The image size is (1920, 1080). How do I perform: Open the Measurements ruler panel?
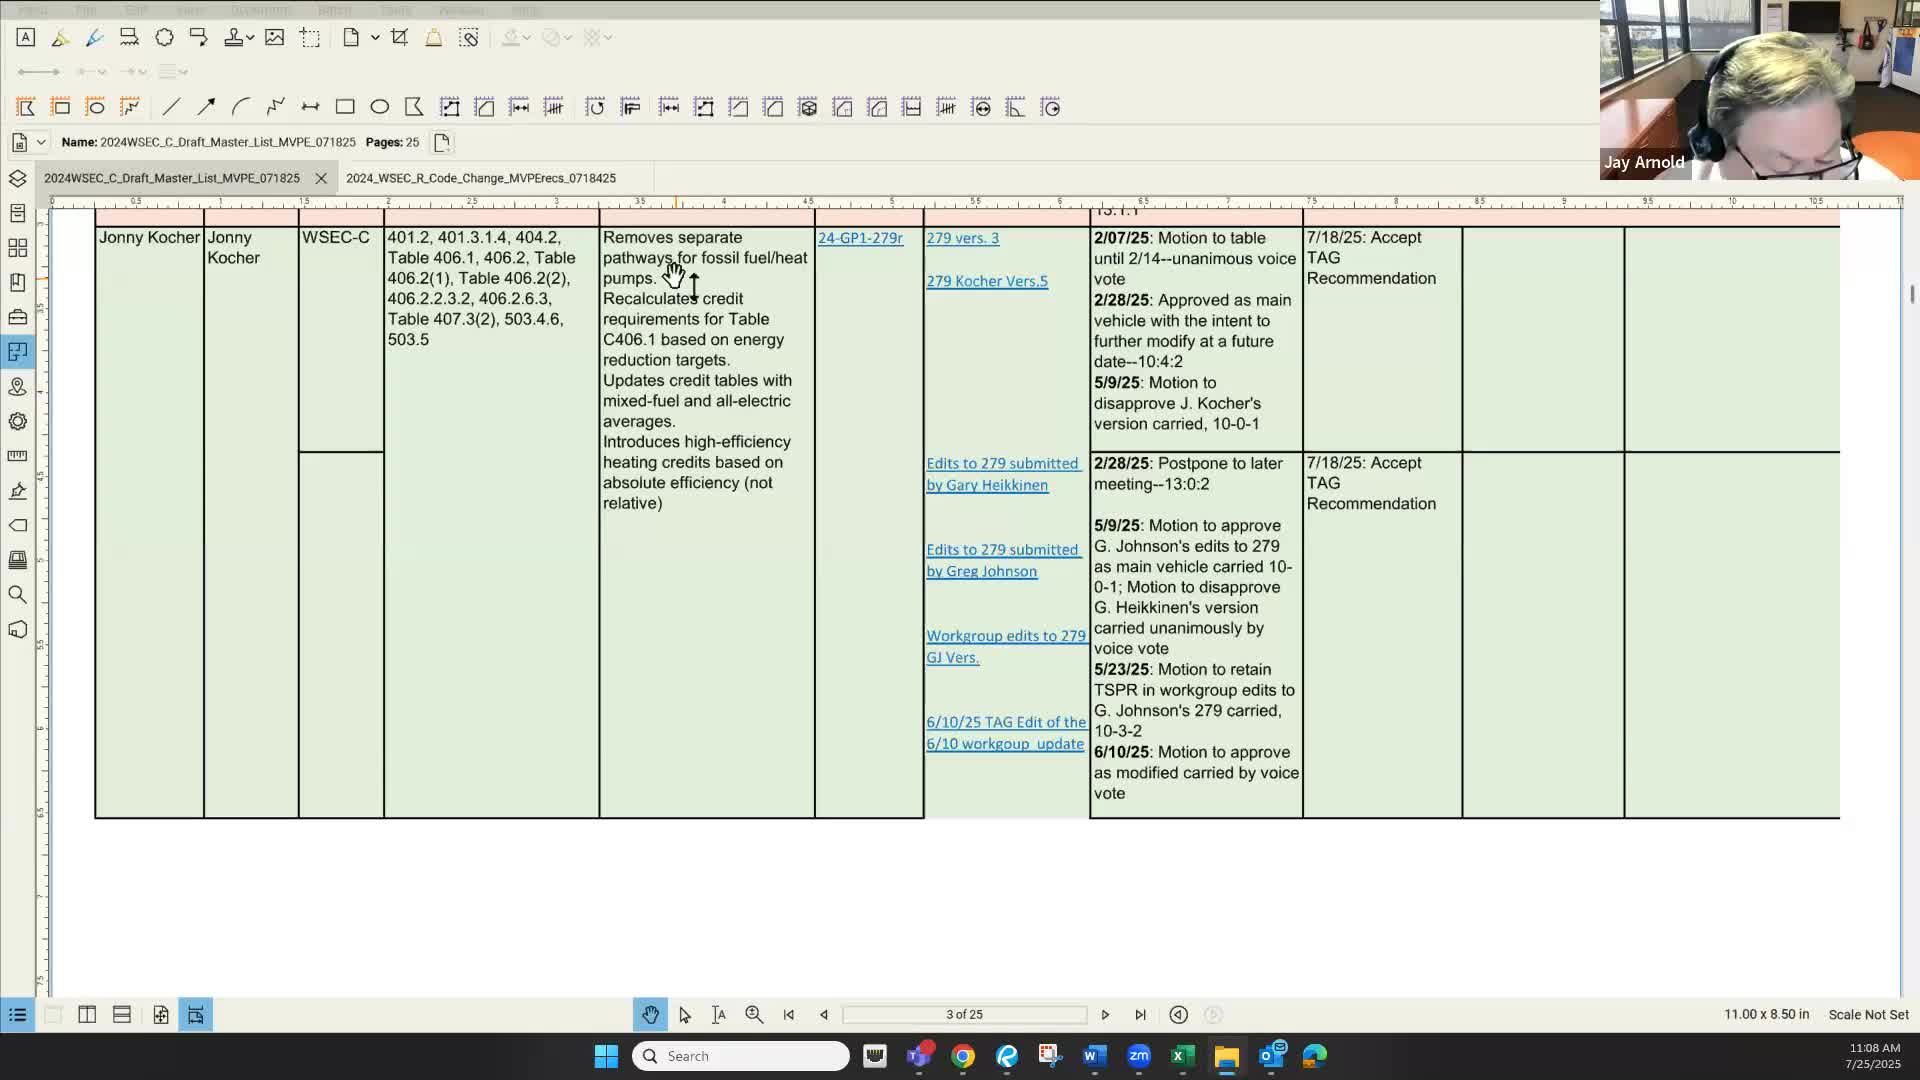[17, 456]
